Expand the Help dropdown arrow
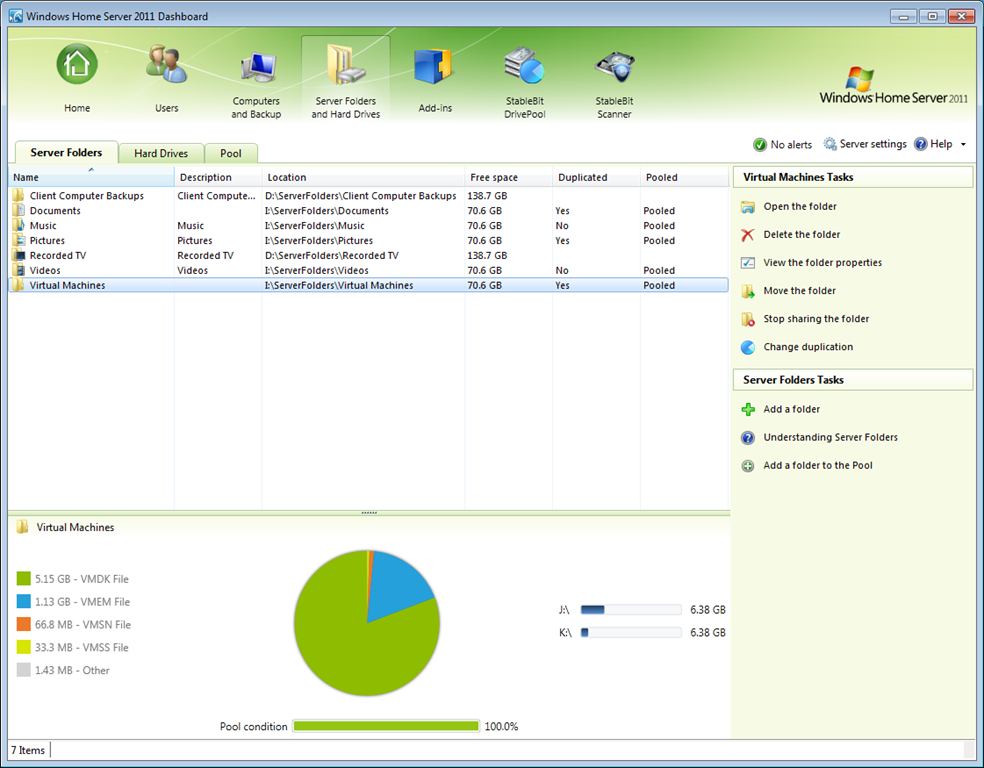The width and height of the screenshot is (984, 768). pos(963,144)
